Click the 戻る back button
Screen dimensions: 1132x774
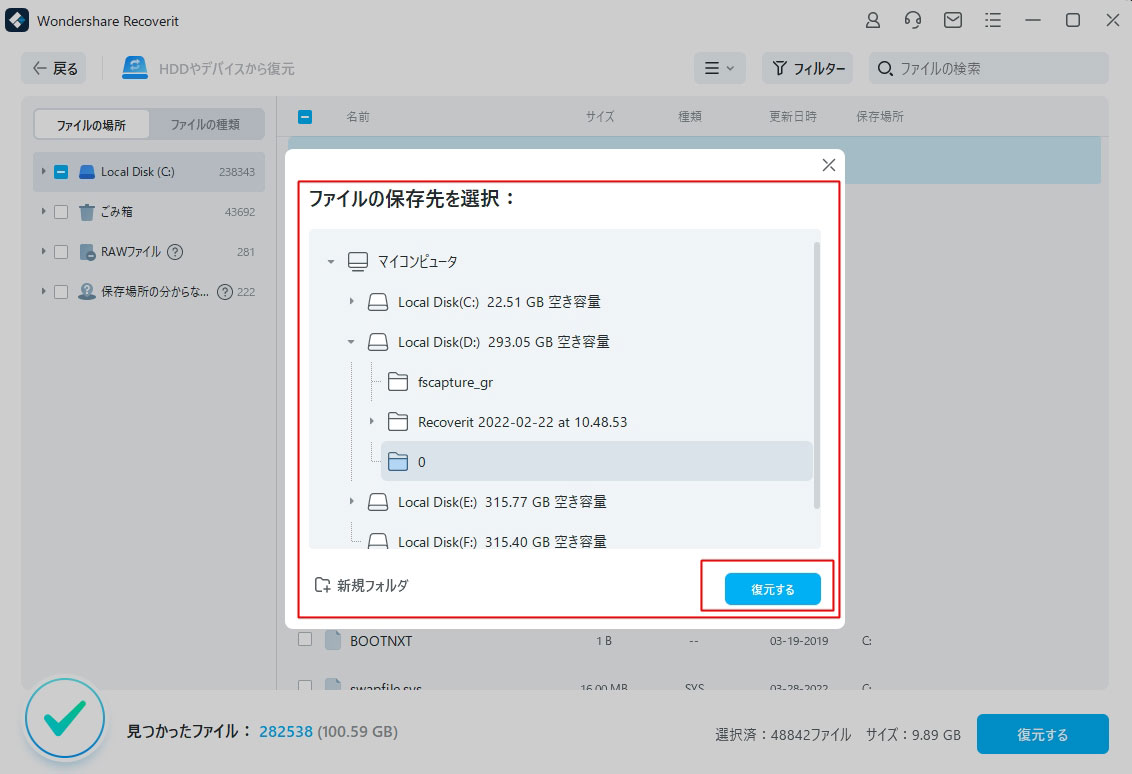(x=54, y=68)
